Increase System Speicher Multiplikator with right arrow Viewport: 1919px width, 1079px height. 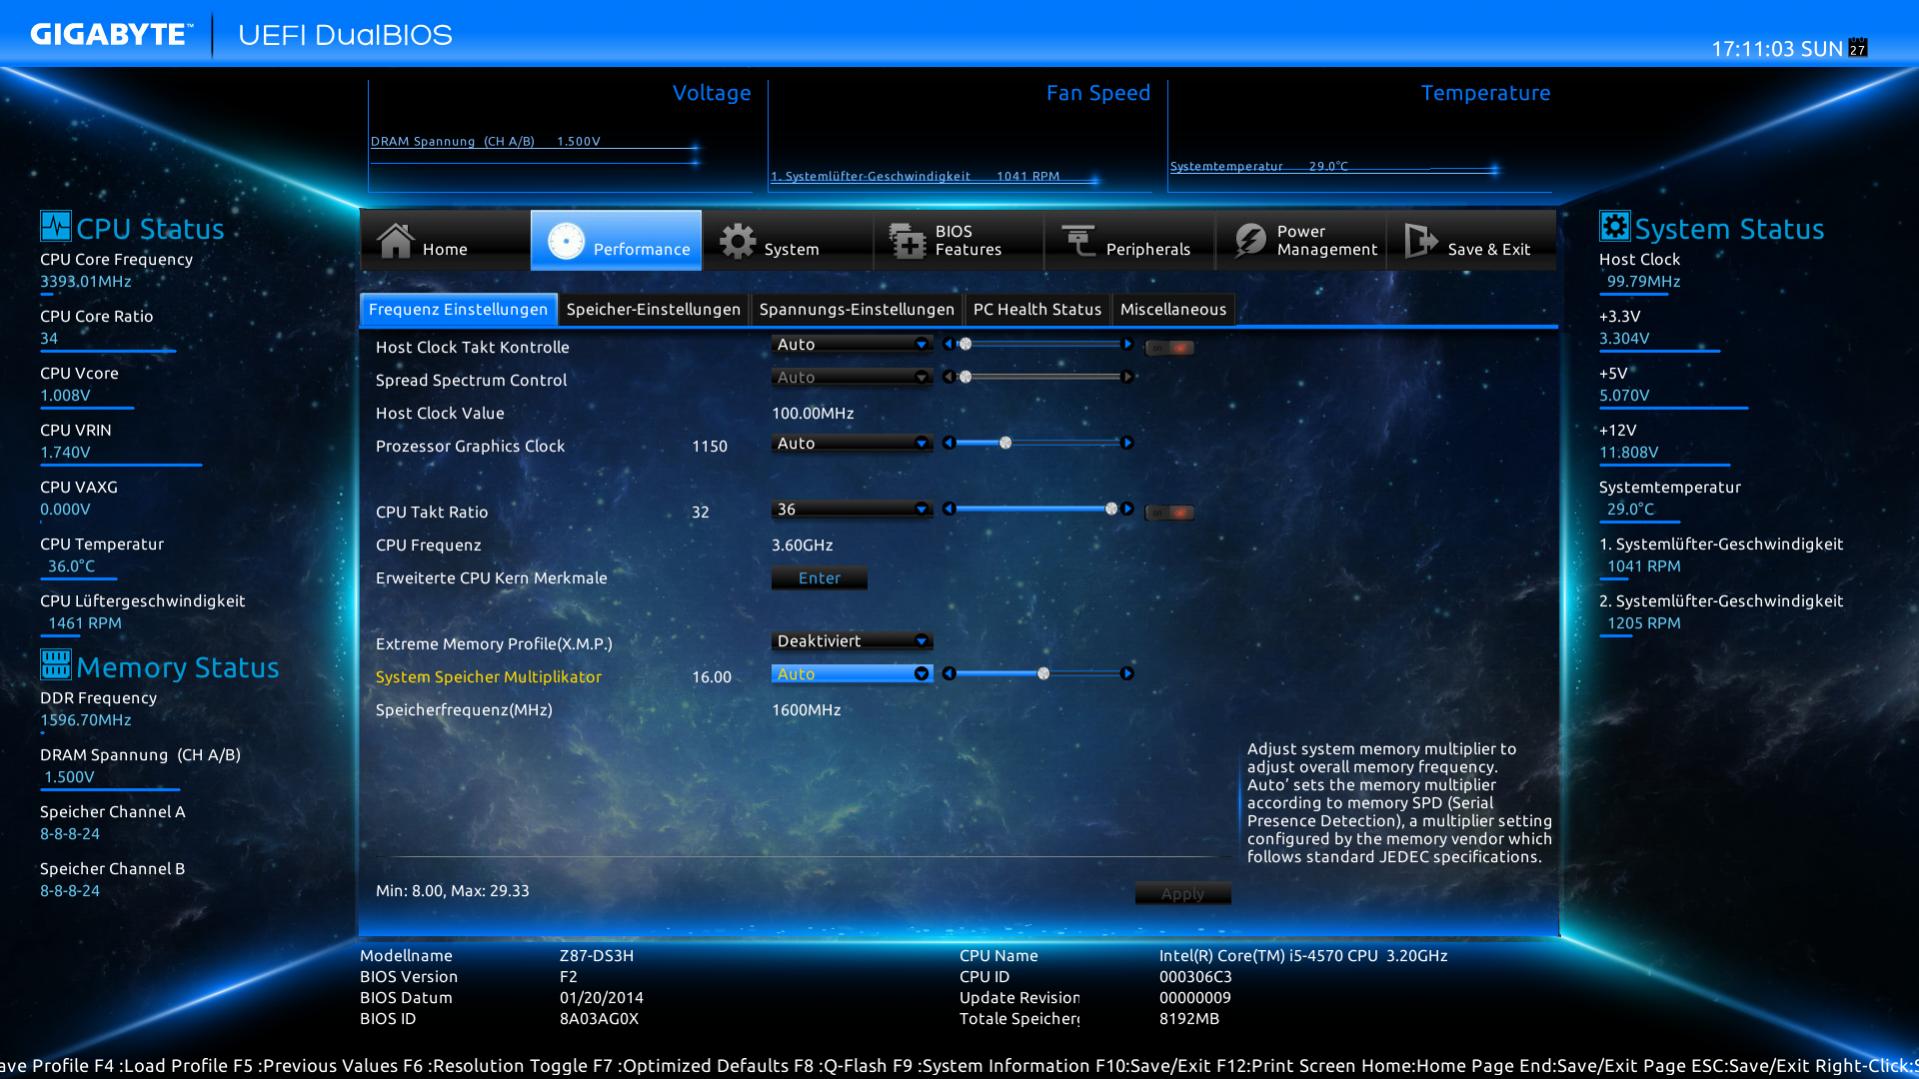[1127, 674]
